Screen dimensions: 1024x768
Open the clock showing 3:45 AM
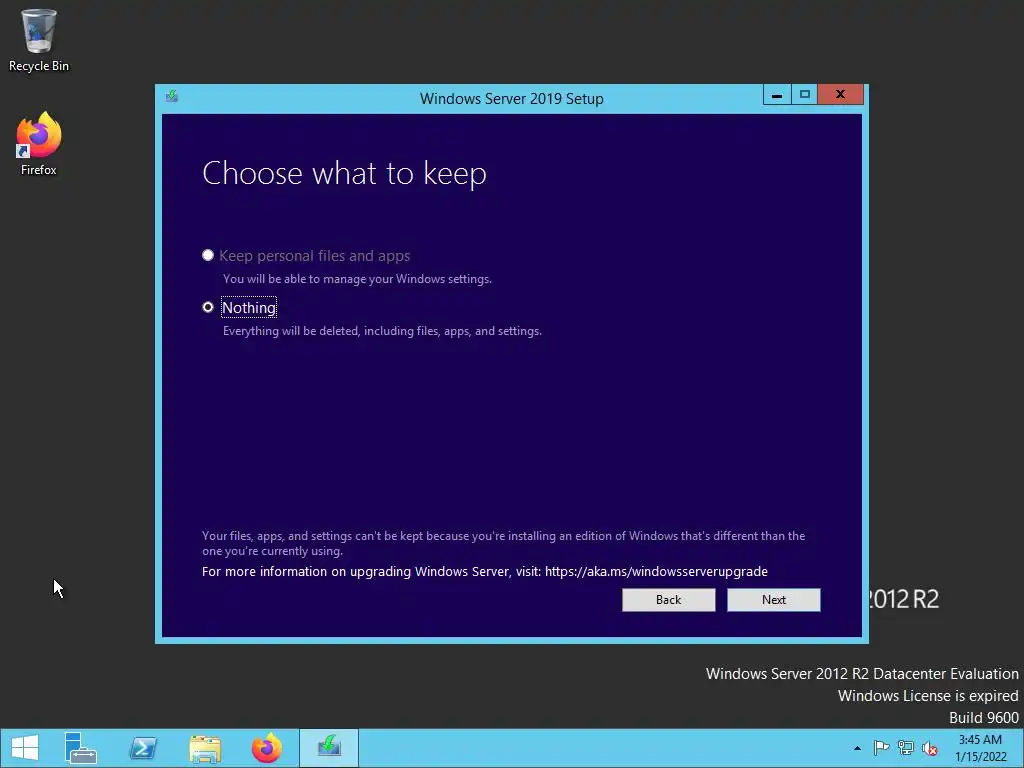980,748
